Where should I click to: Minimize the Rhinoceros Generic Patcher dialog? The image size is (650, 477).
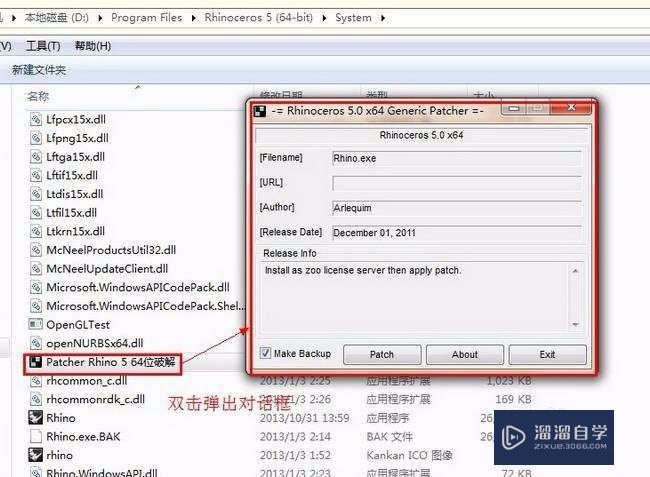coord(514,109)
